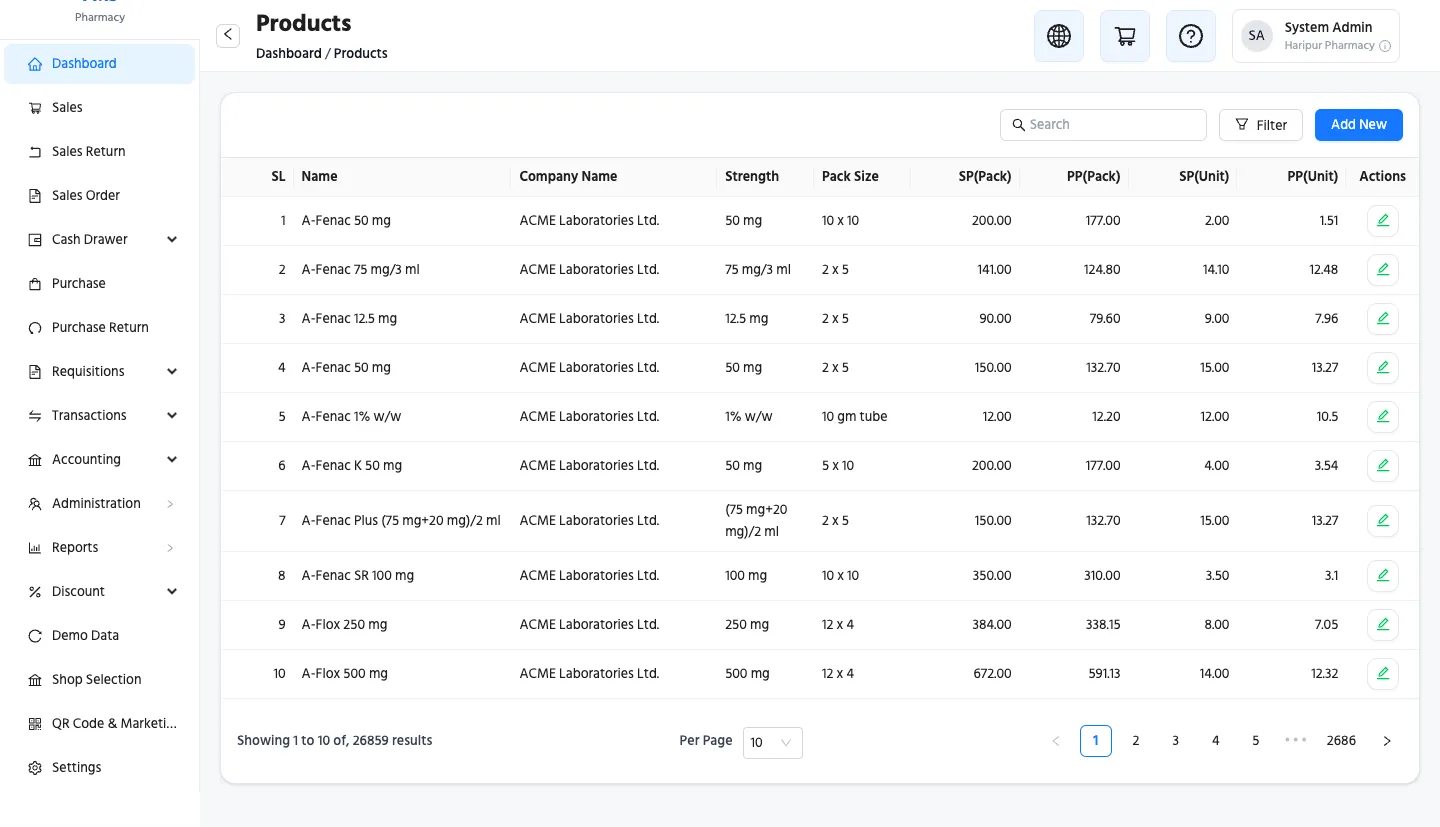1440x827 pixels.
Task: Click the back arrow beside Products title
Action: coord(228,35)
